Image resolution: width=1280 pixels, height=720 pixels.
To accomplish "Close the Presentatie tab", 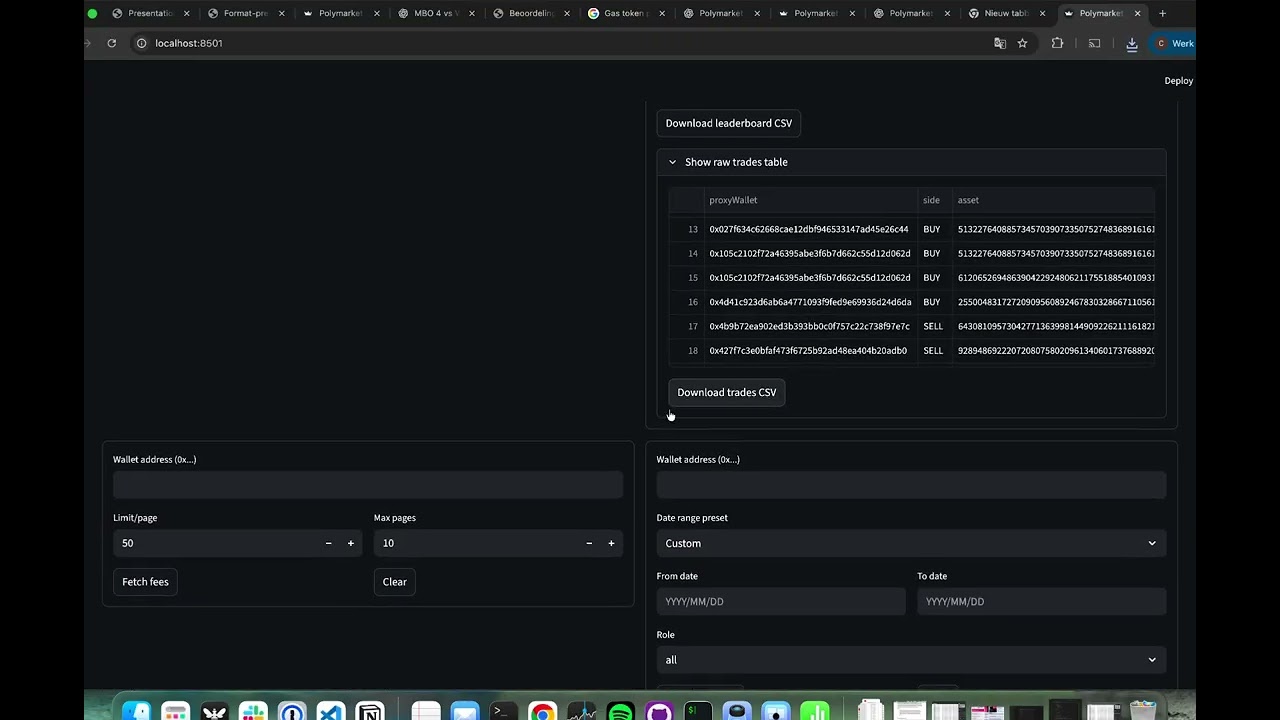I will (x=186, y=13).
